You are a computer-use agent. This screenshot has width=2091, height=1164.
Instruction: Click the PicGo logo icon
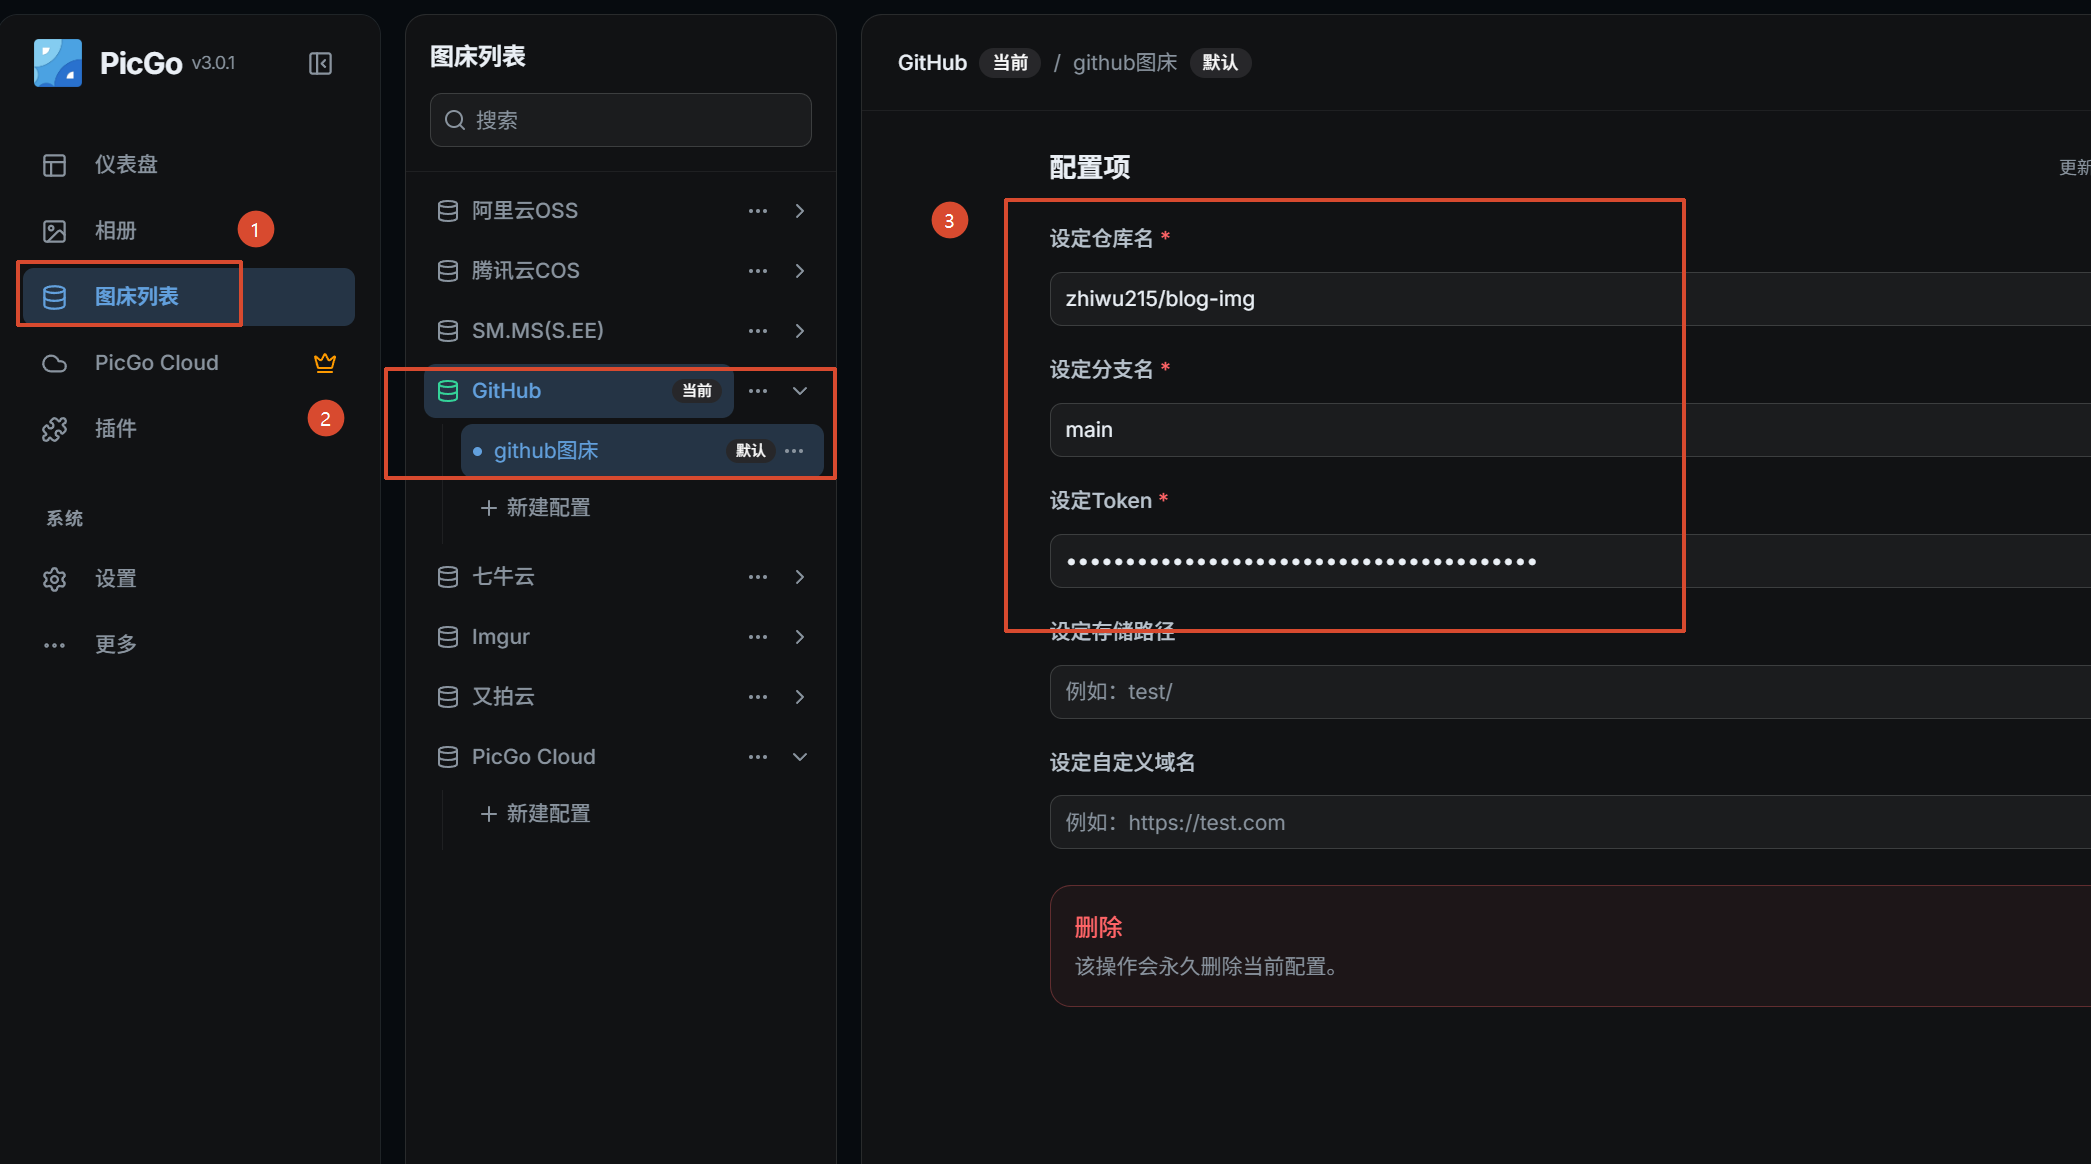pos(58,63)
